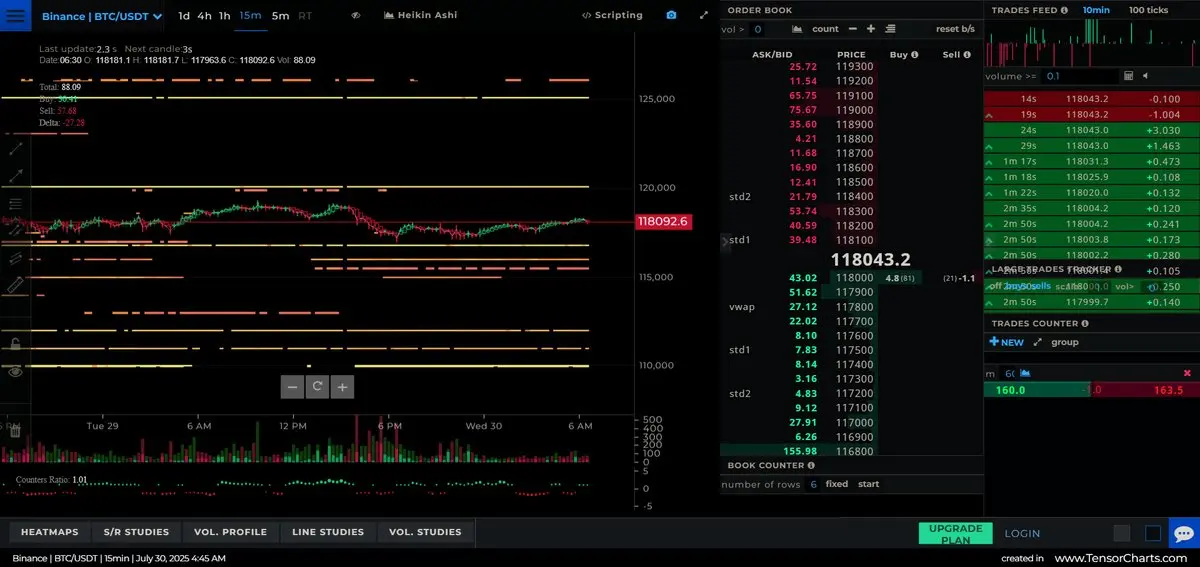This screenshot has height=567, width=1200.
Task: Click the 14s trade row
Action: click(x=1092, y=99)
